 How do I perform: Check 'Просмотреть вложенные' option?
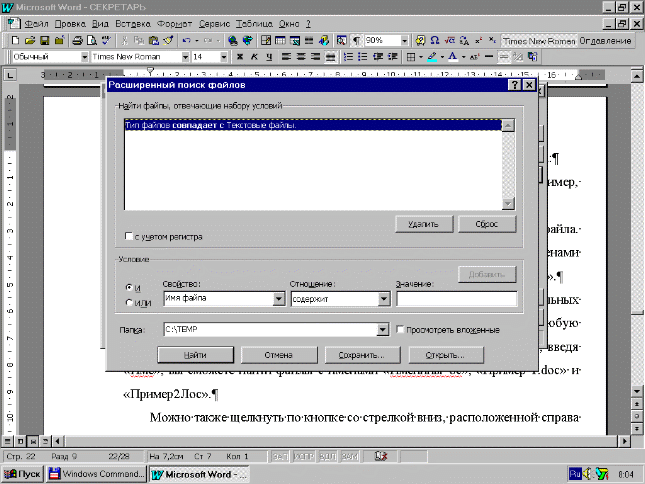tap(400, 329)
